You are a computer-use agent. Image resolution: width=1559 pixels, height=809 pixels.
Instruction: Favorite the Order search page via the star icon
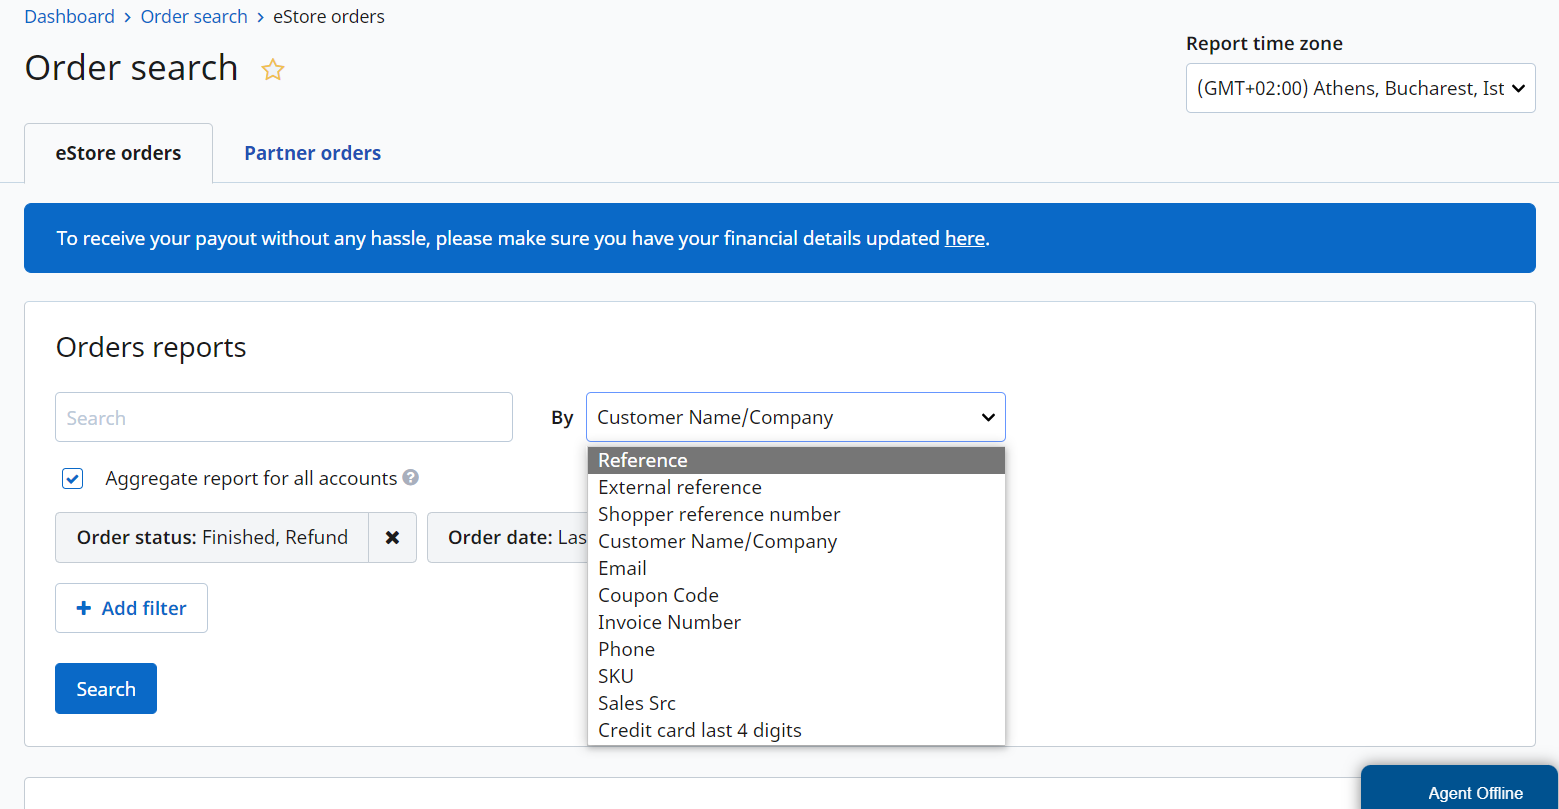(x=272, y=69)
